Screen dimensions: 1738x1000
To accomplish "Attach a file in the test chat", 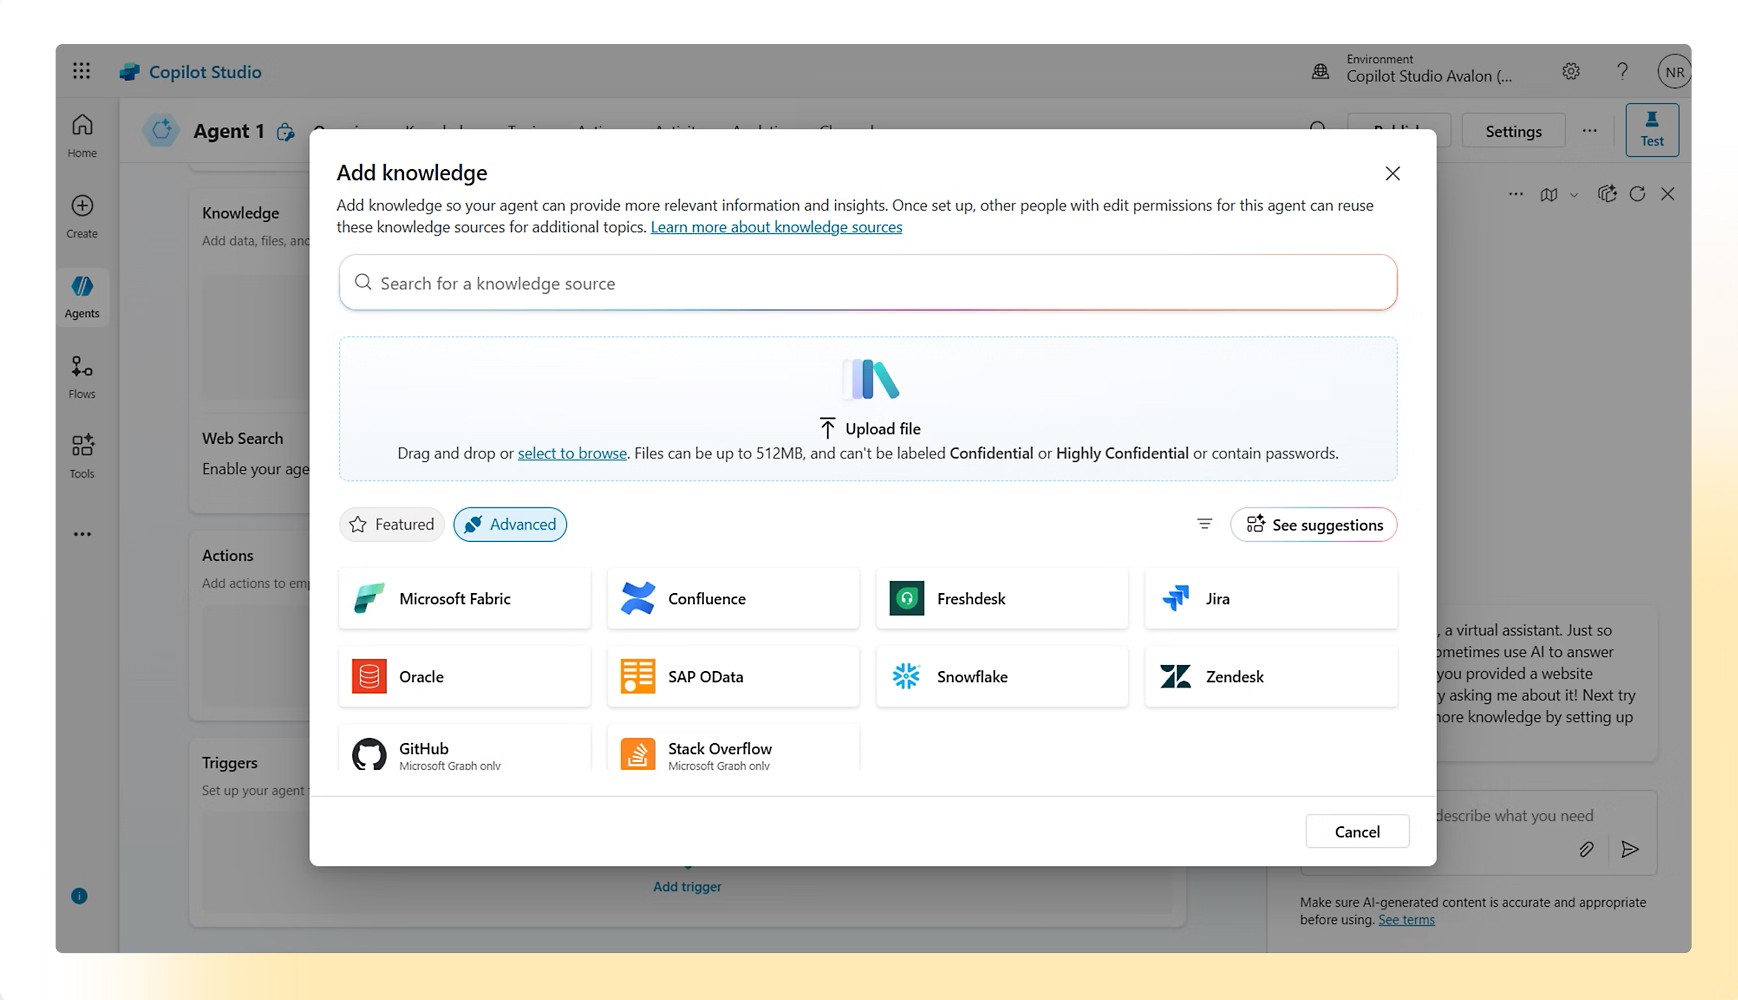I will (x=1586, y=849).
